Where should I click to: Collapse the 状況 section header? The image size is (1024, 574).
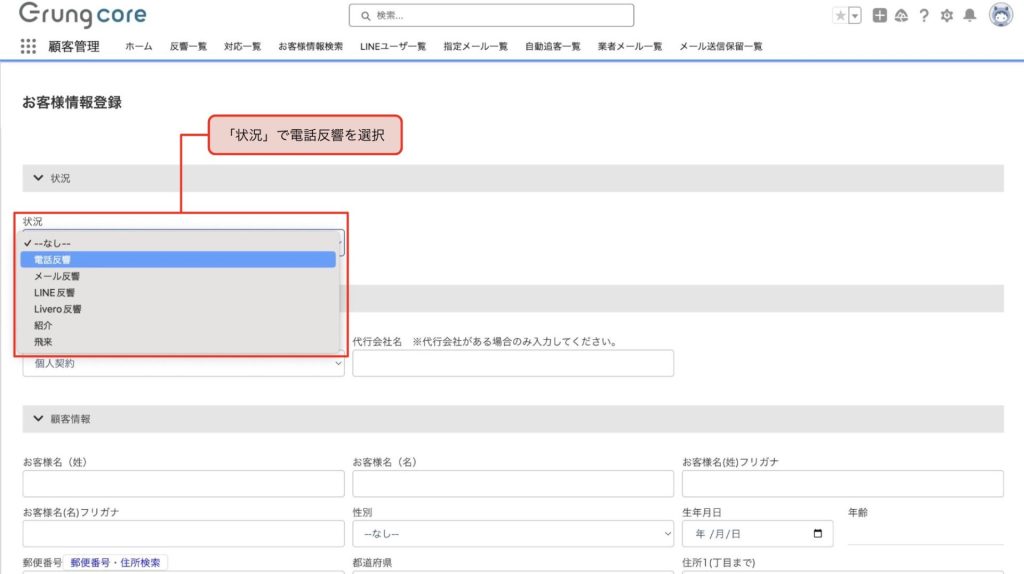point(38,178)
